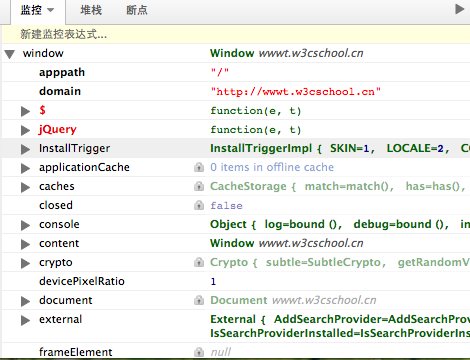Screen dimensions: 470x360
Task: Click the lock icon beside caches
Action: point(199,186)
